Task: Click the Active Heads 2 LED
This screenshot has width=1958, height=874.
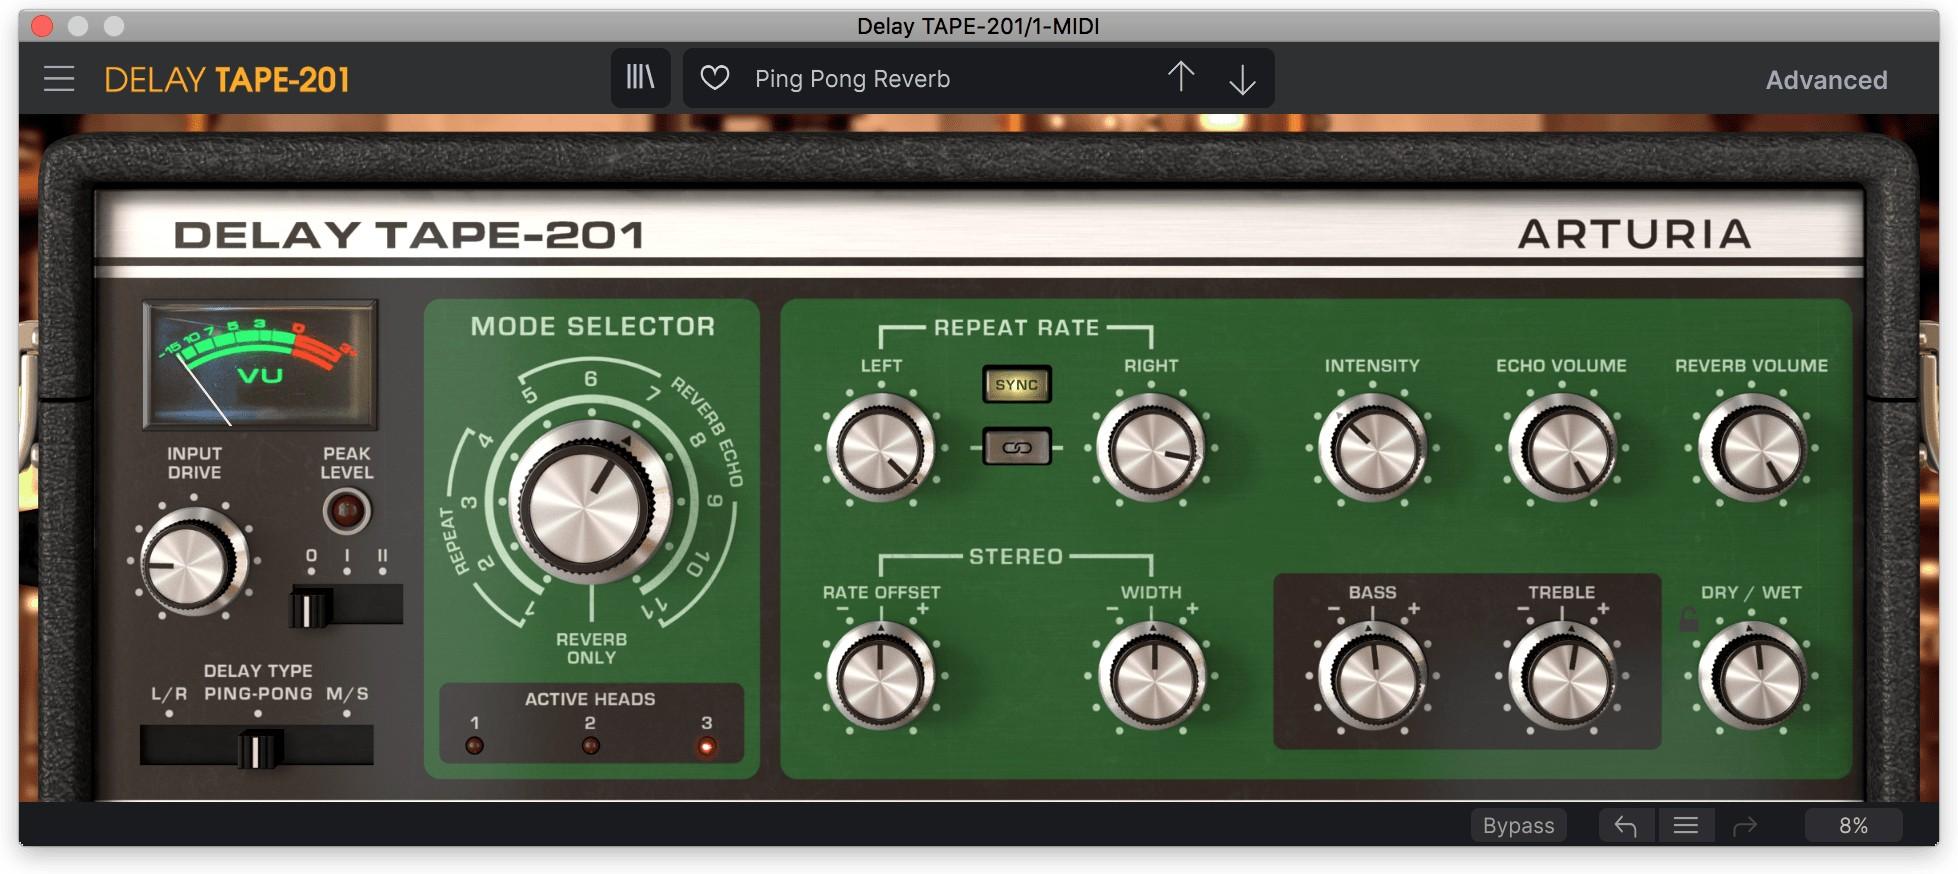Action: [x=590, y=745]
